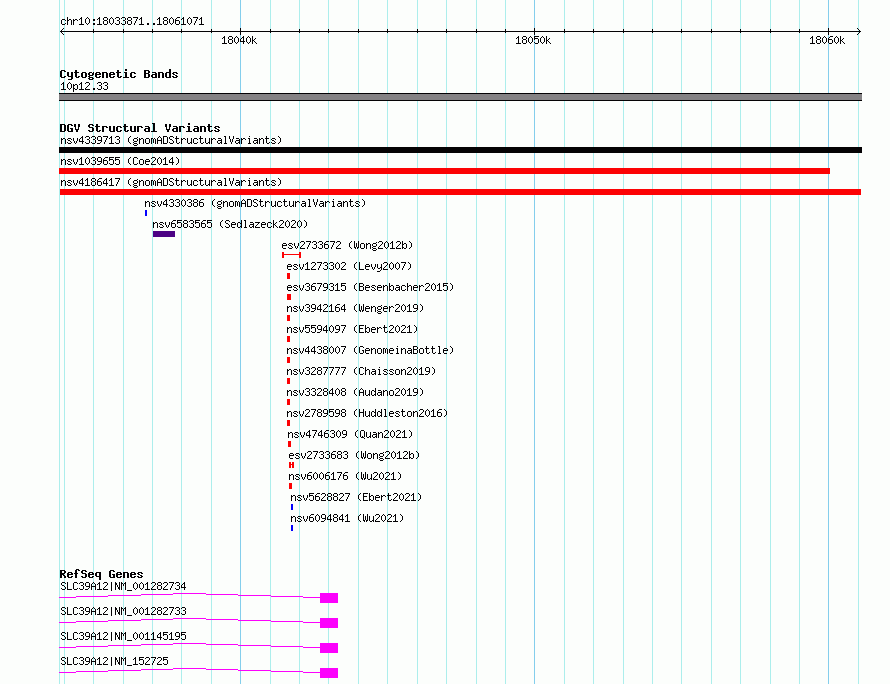The height and width of the screenshot is (684, 890).
Task: Open variant nsv4330386 gnomAD label
Action: click(x=255, y=203)
